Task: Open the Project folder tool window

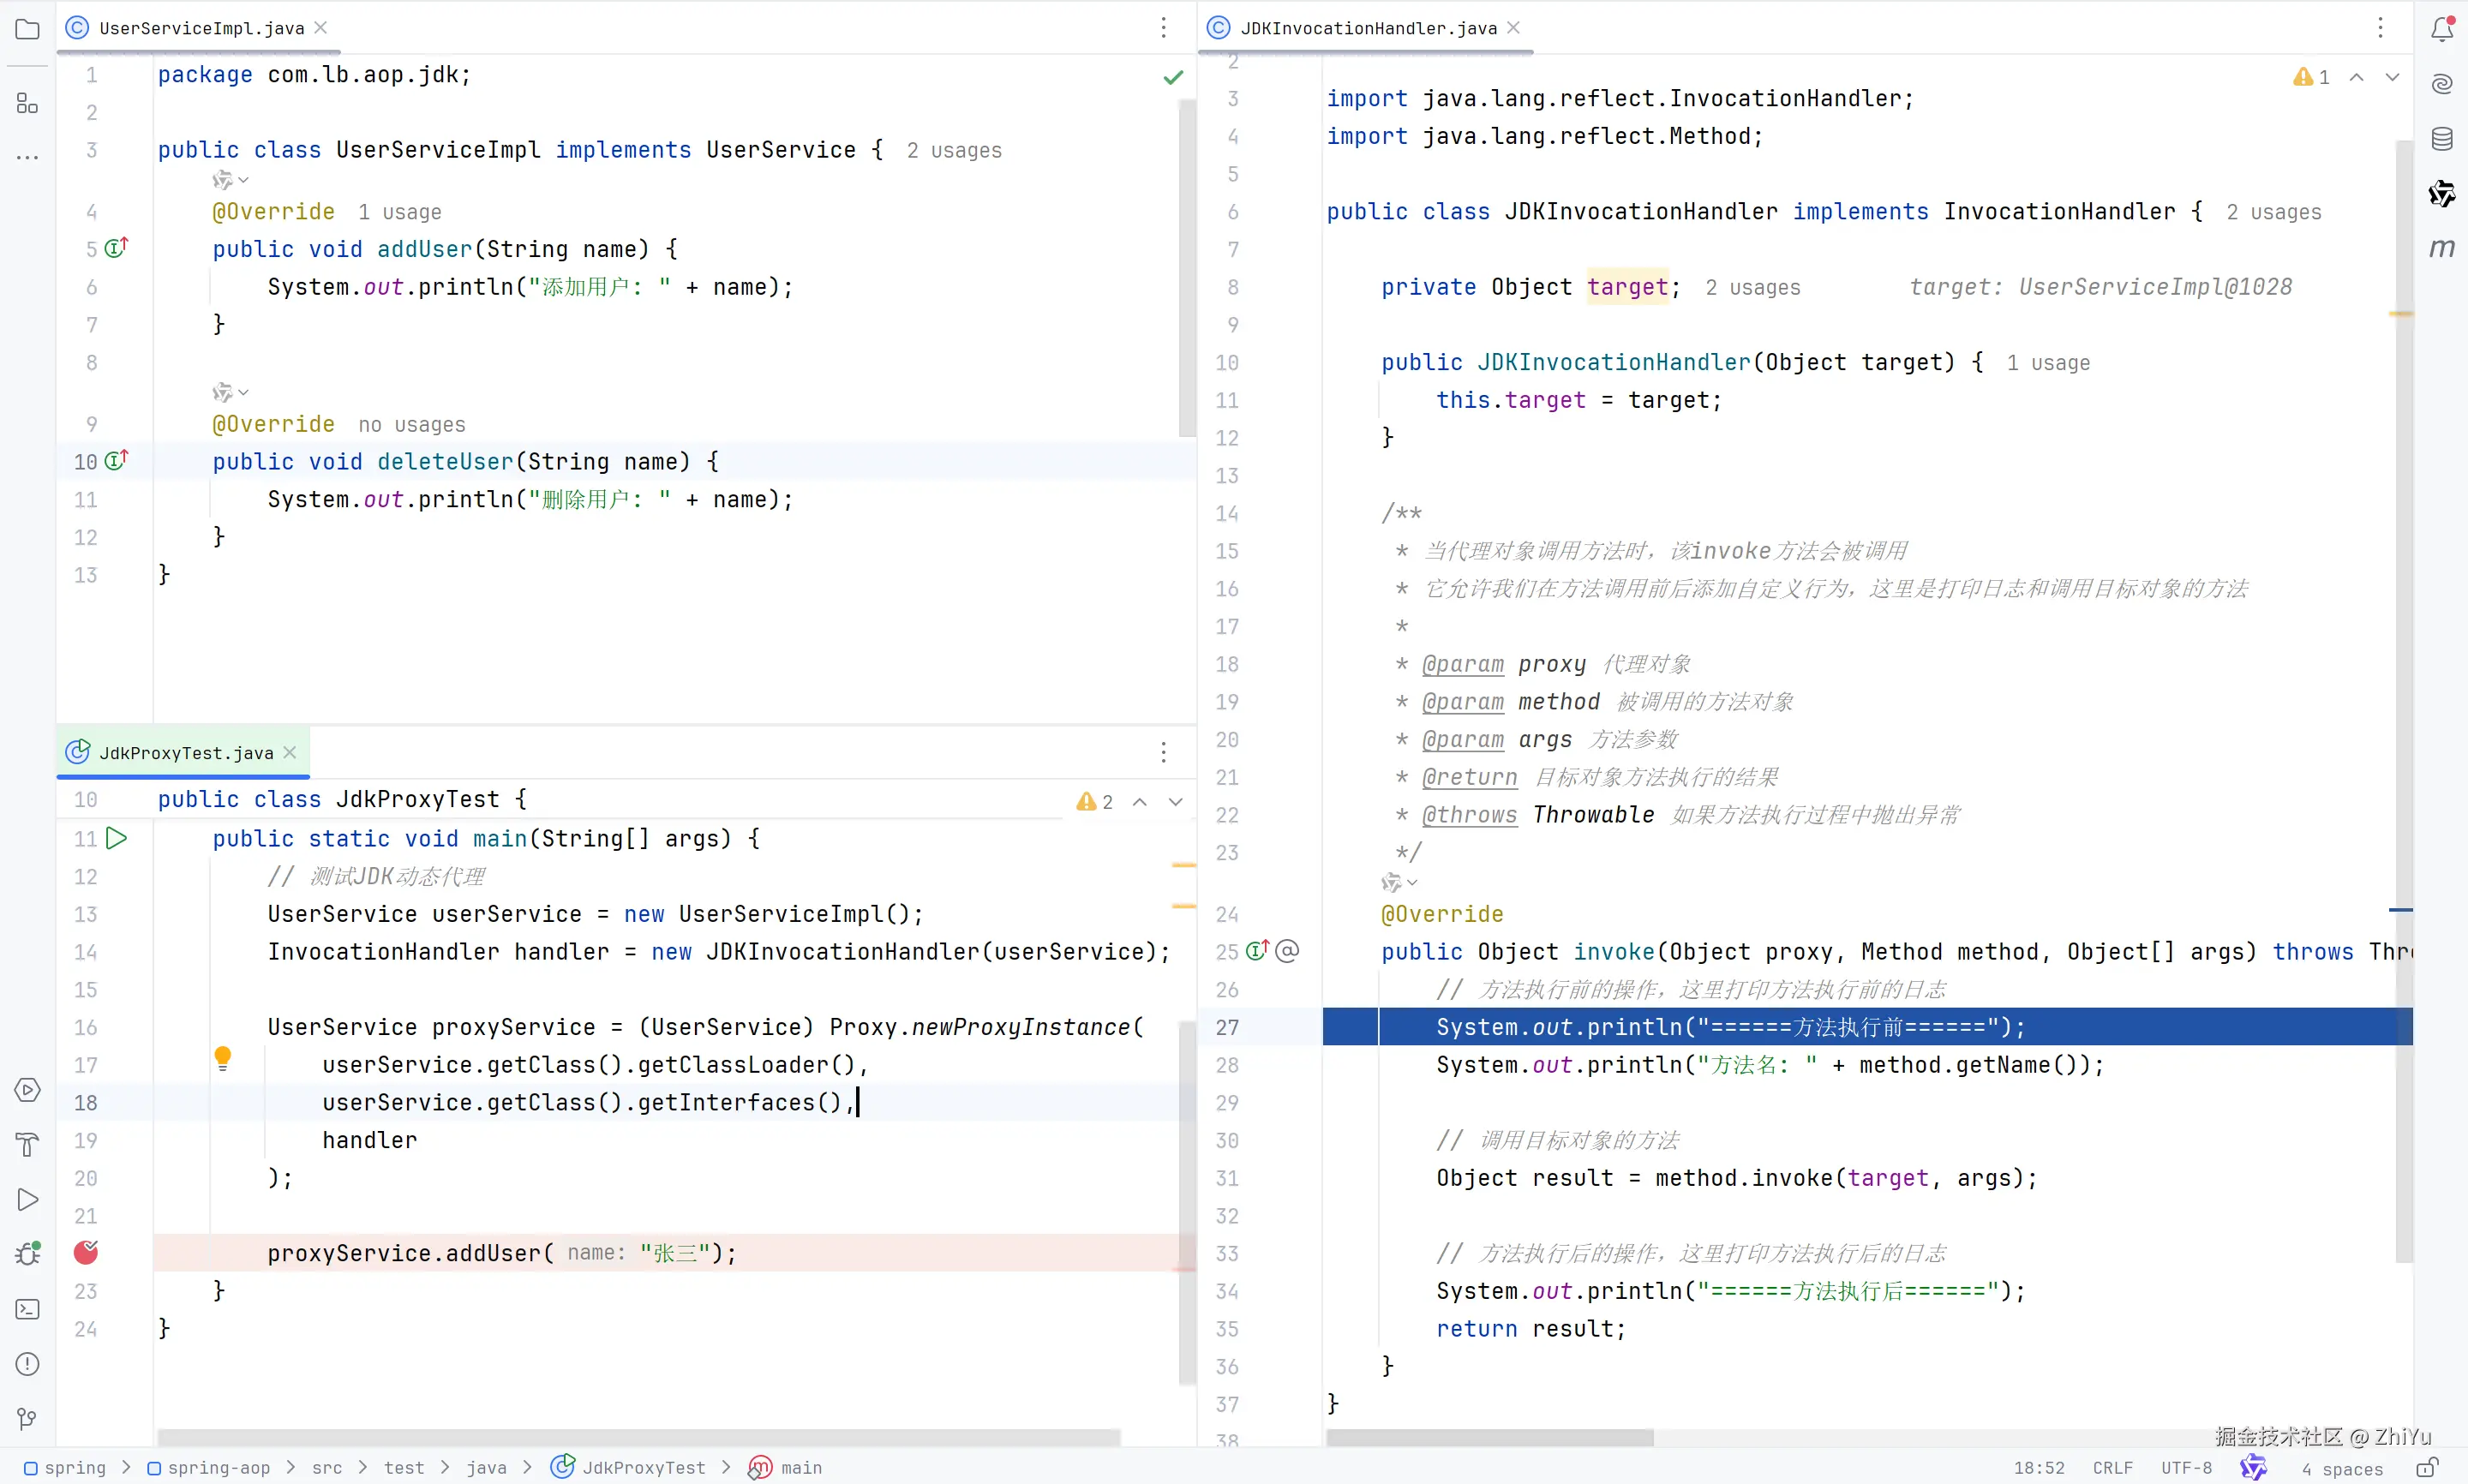Action: click(x=27, y=29)
